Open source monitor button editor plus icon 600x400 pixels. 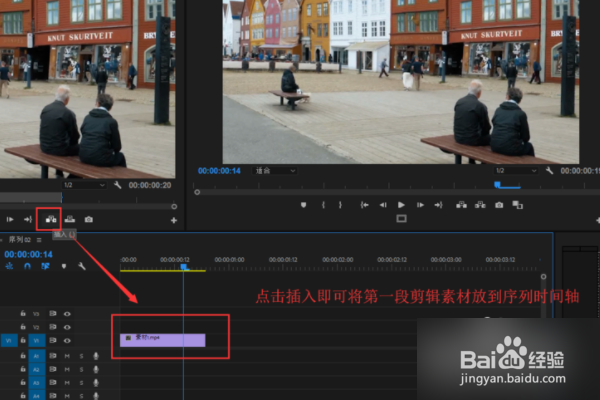pos(174,220)
